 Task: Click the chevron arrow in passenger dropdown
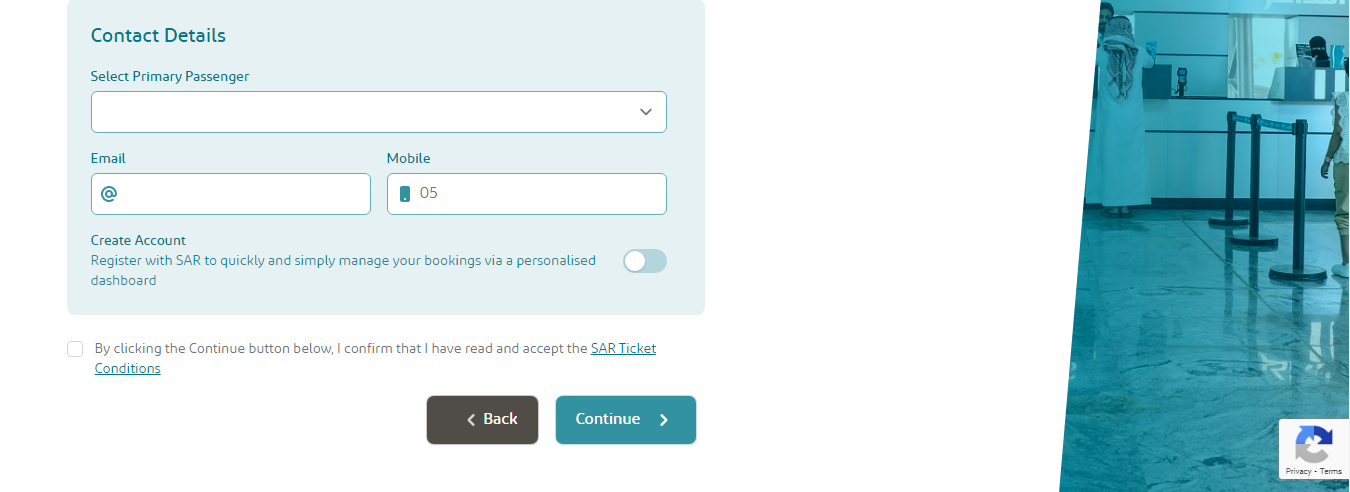coord(646,112)
